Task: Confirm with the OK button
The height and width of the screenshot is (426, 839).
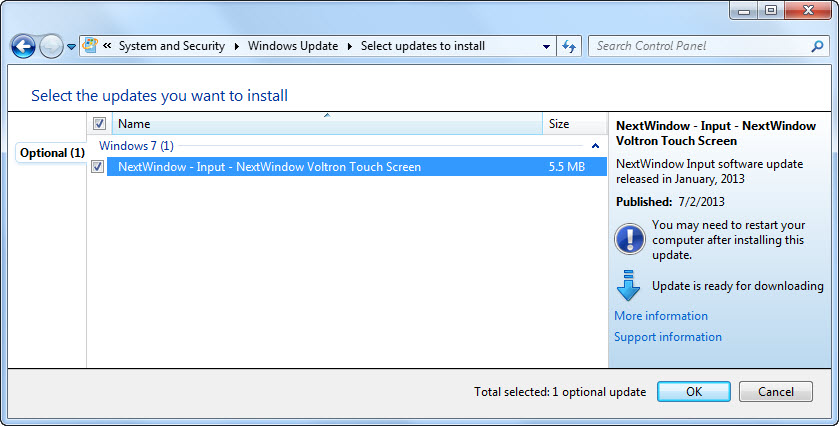Action: coord(693,391)
